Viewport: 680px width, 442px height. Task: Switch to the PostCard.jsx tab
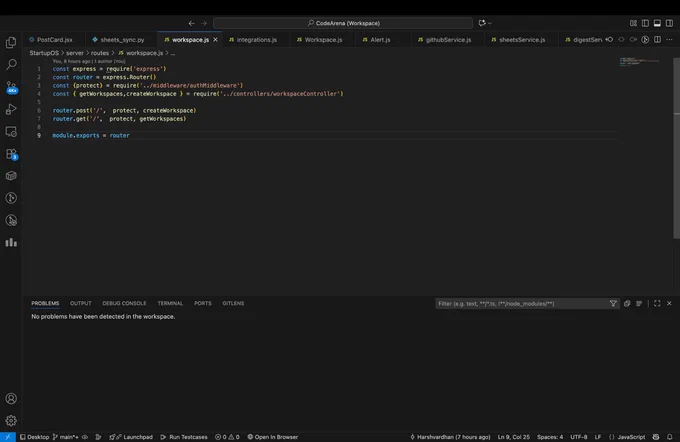pyautogui.click(x=55, y=39)
